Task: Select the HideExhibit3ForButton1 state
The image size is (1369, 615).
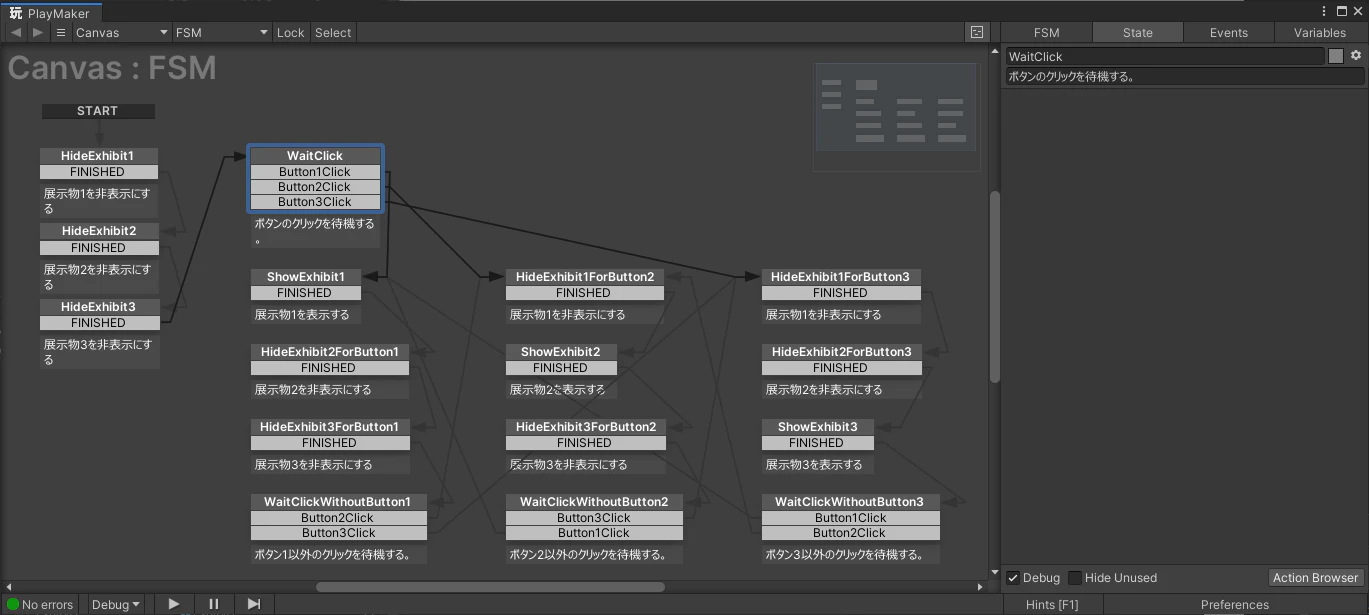Action: point(329,427)
